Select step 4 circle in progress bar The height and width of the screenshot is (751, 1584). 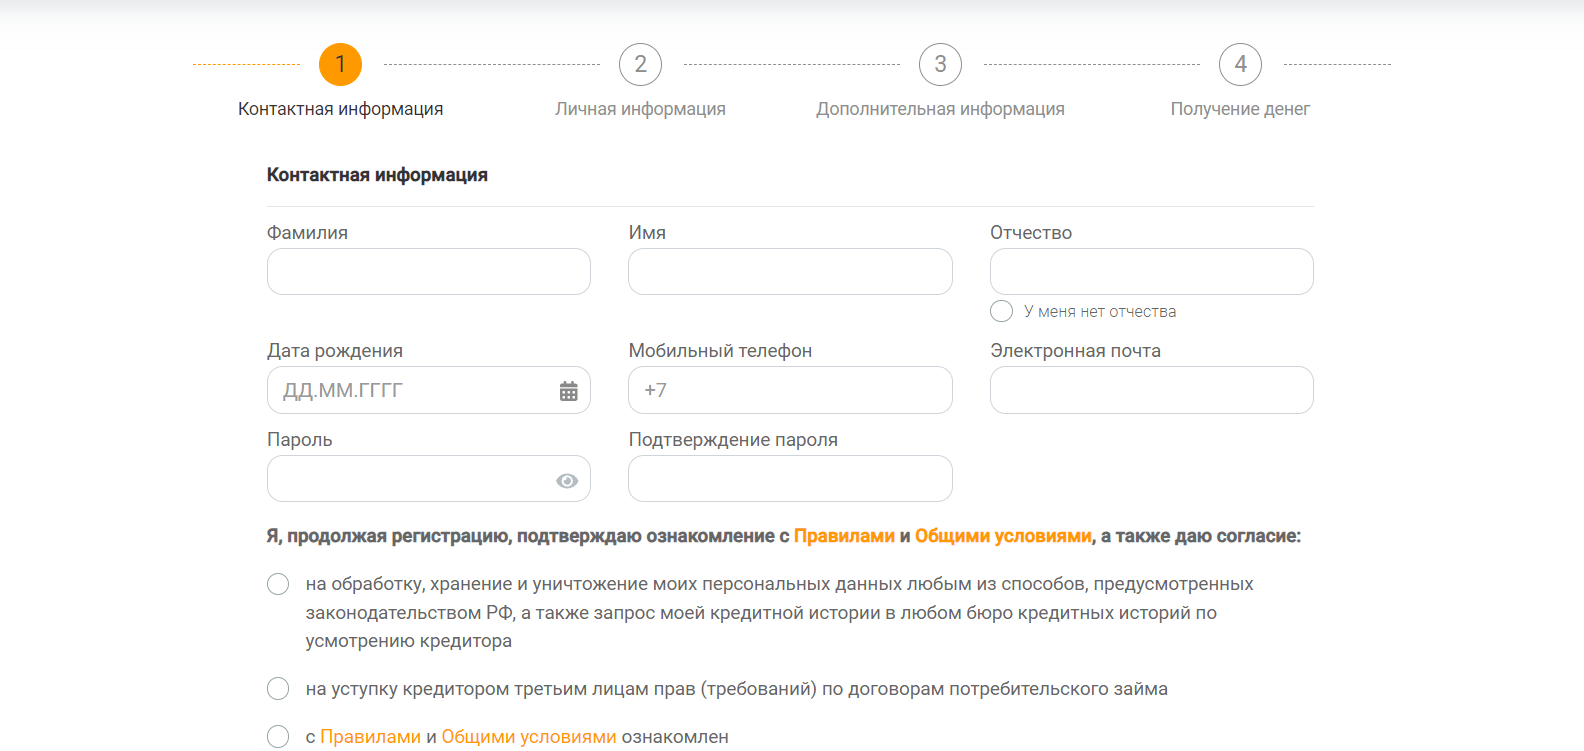click(1240, 65)
